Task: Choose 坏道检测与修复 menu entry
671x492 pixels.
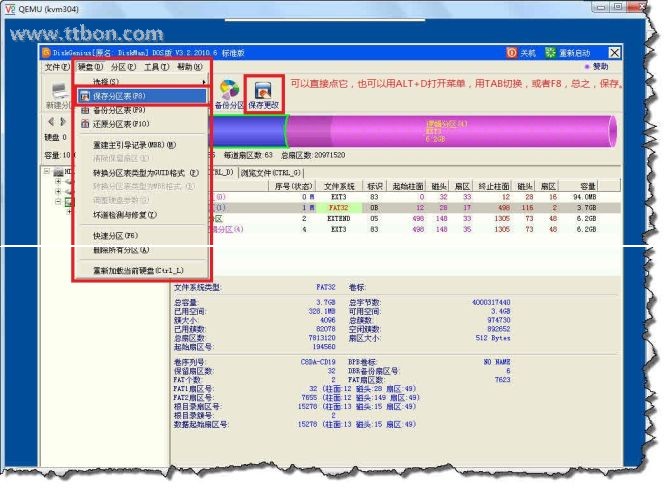Action: tap(141, 215)
